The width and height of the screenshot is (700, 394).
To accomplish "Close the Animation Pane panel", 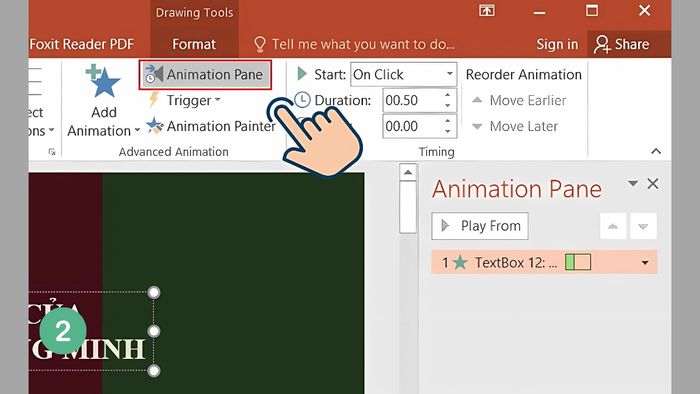I will point(653,183).
